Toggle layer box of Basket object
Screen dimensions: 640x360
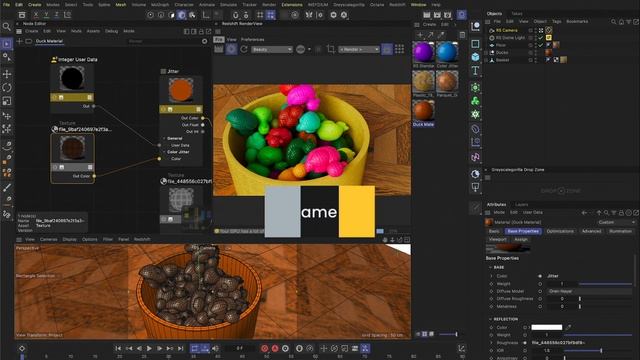pyautogui.click(x=531, y=60)
